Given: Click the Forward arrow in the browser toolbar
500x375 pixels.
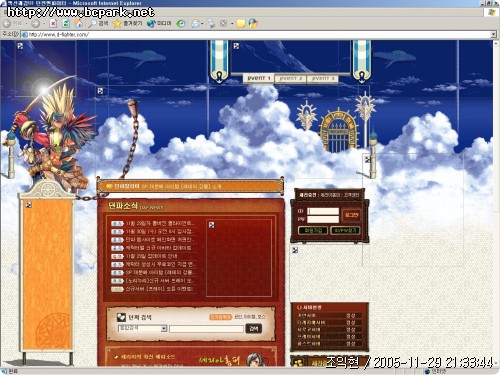Looking at the screenshot, I should pos(35,24).
